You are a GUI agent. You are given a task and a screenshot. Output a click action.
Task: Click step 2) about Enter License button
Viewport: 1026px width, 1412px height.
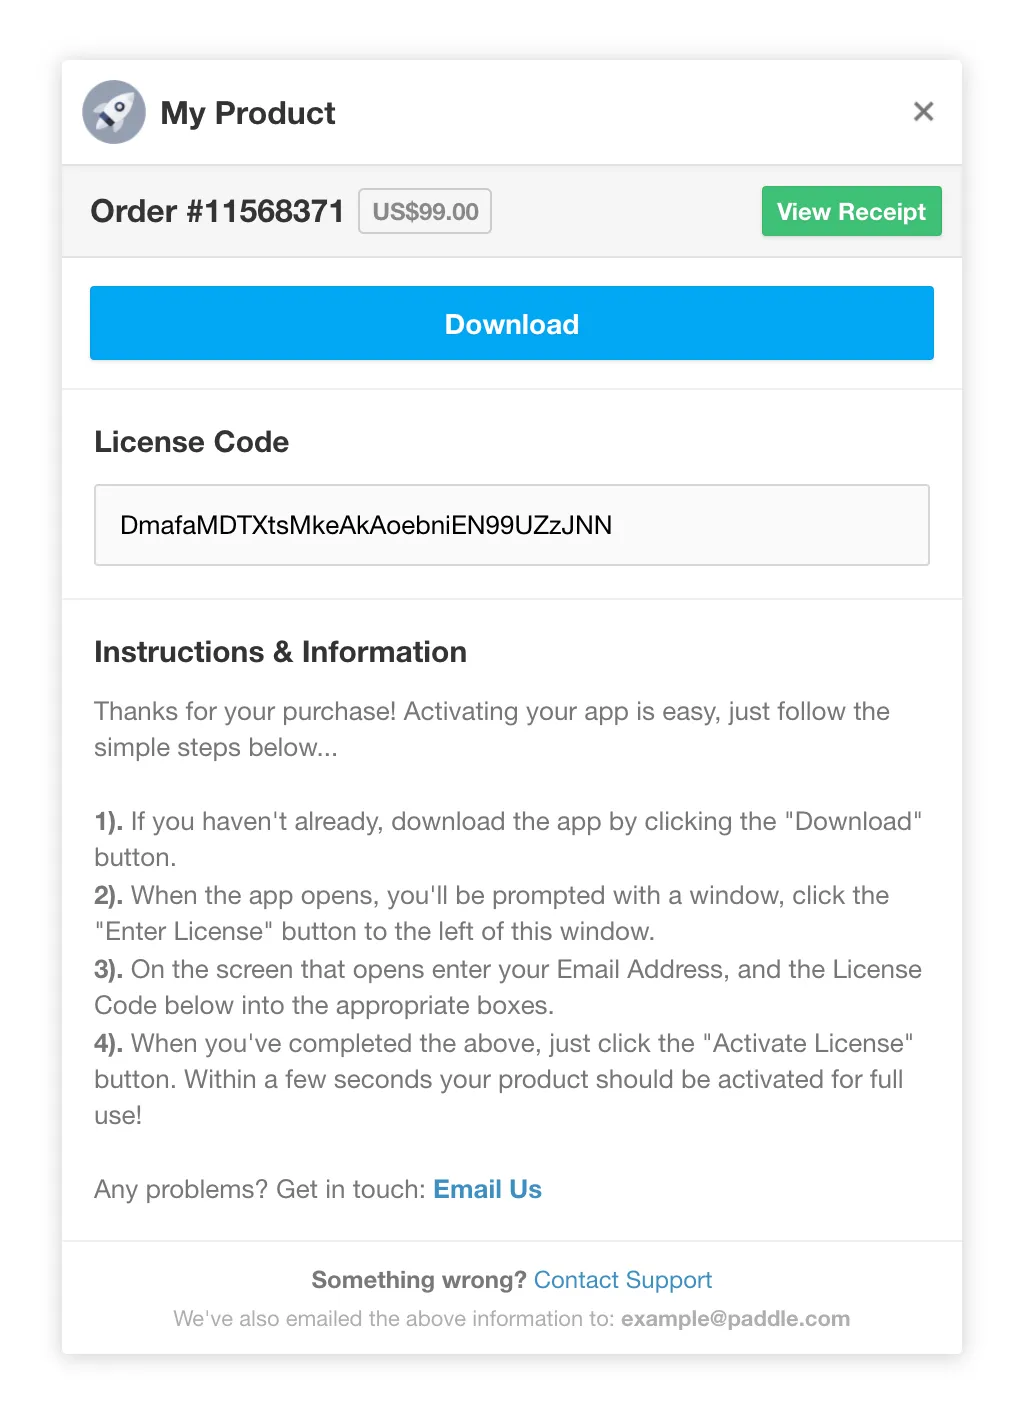[x=491, y=913]
